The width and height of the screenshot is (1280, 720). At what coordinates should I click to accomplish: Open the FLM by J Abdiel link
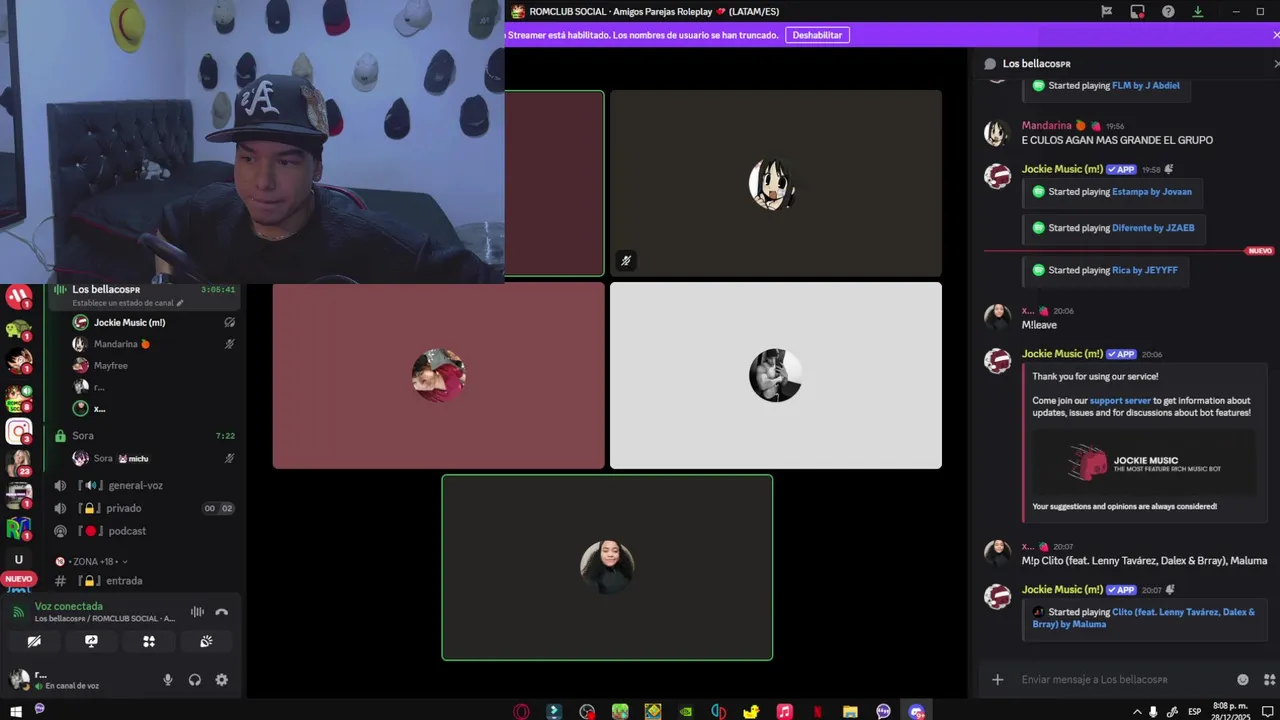pyautogui.click(x=1146, y=85)
